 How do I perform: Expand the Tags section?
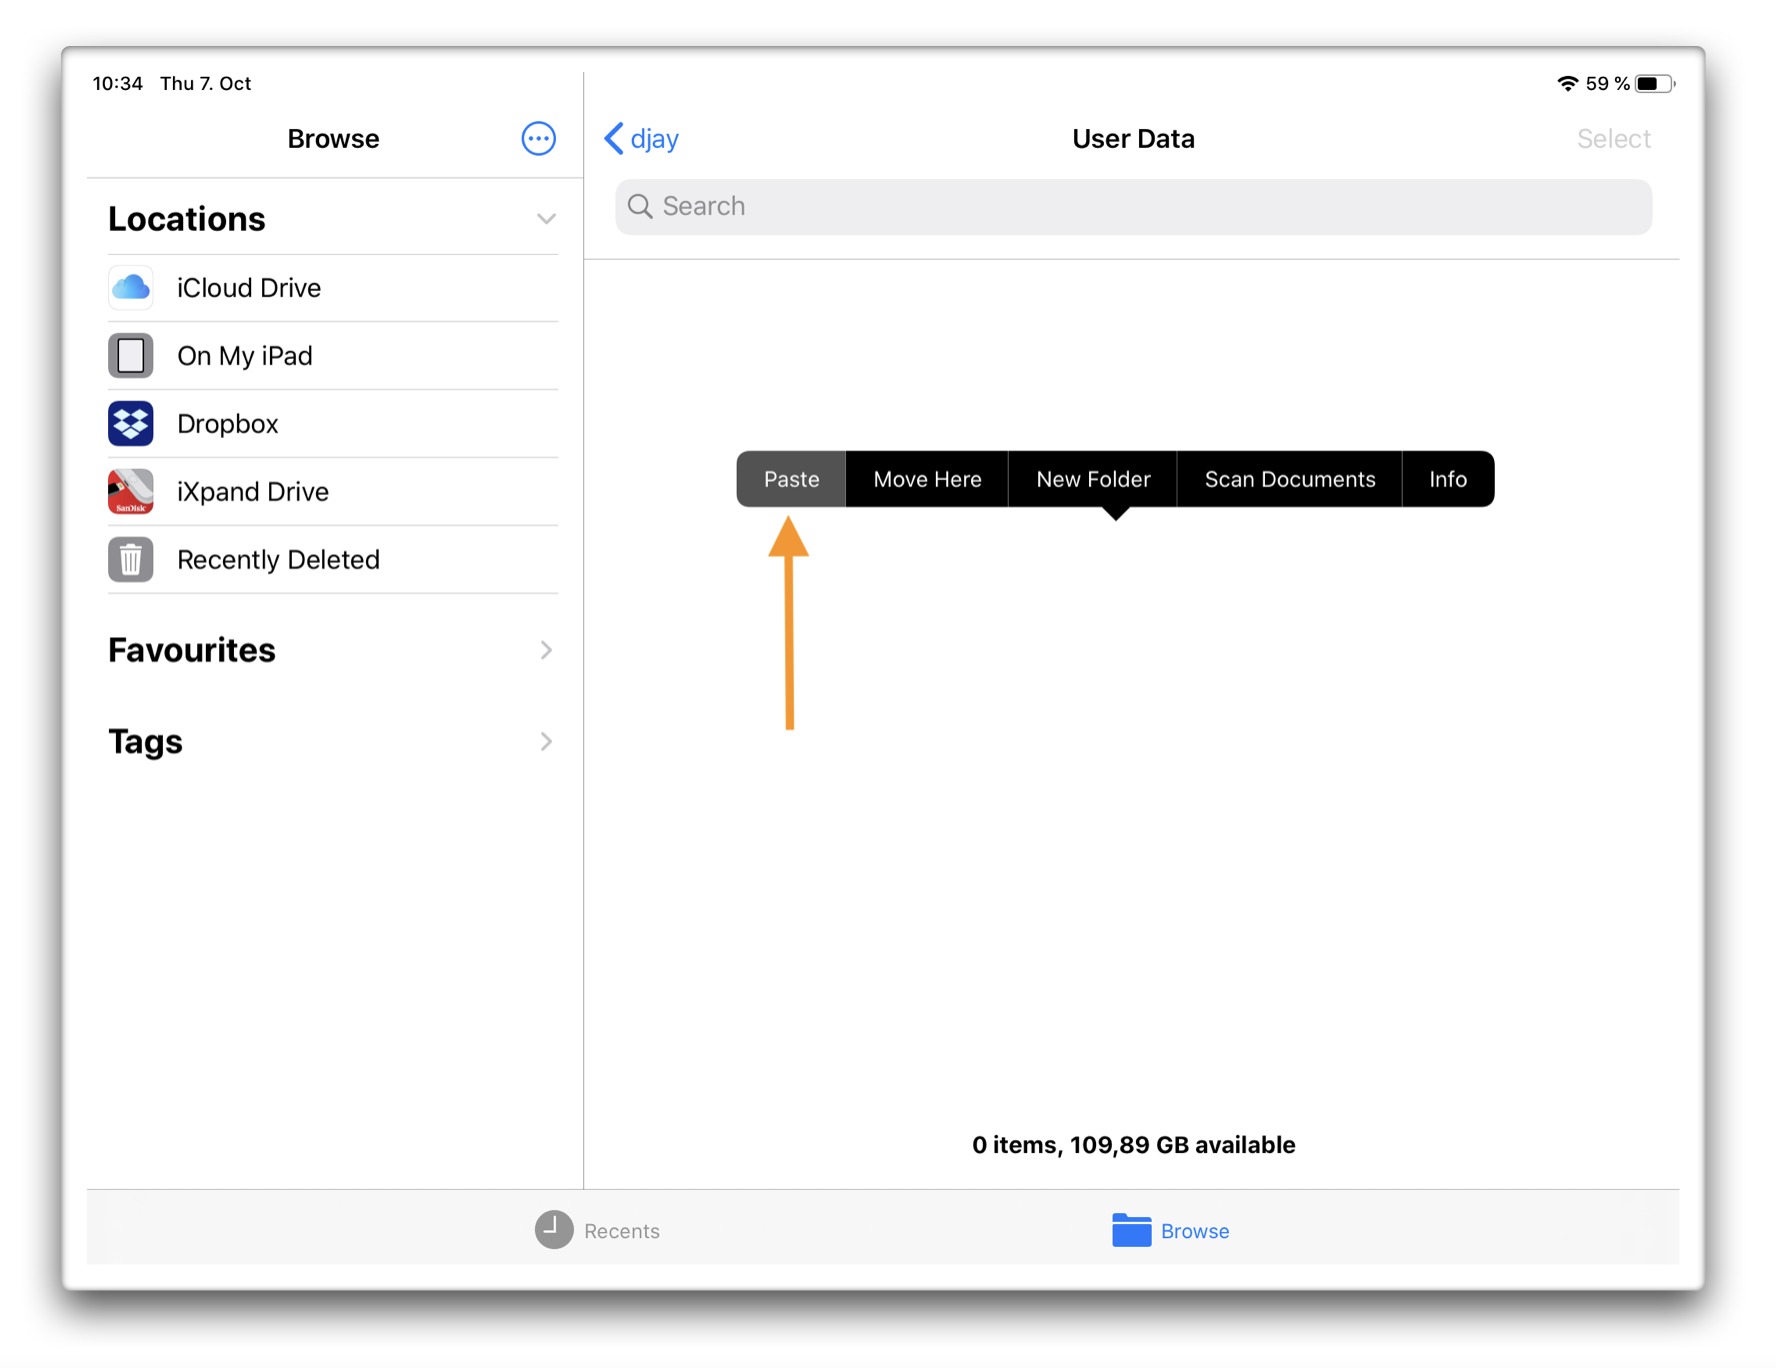[x=546, y=741]
